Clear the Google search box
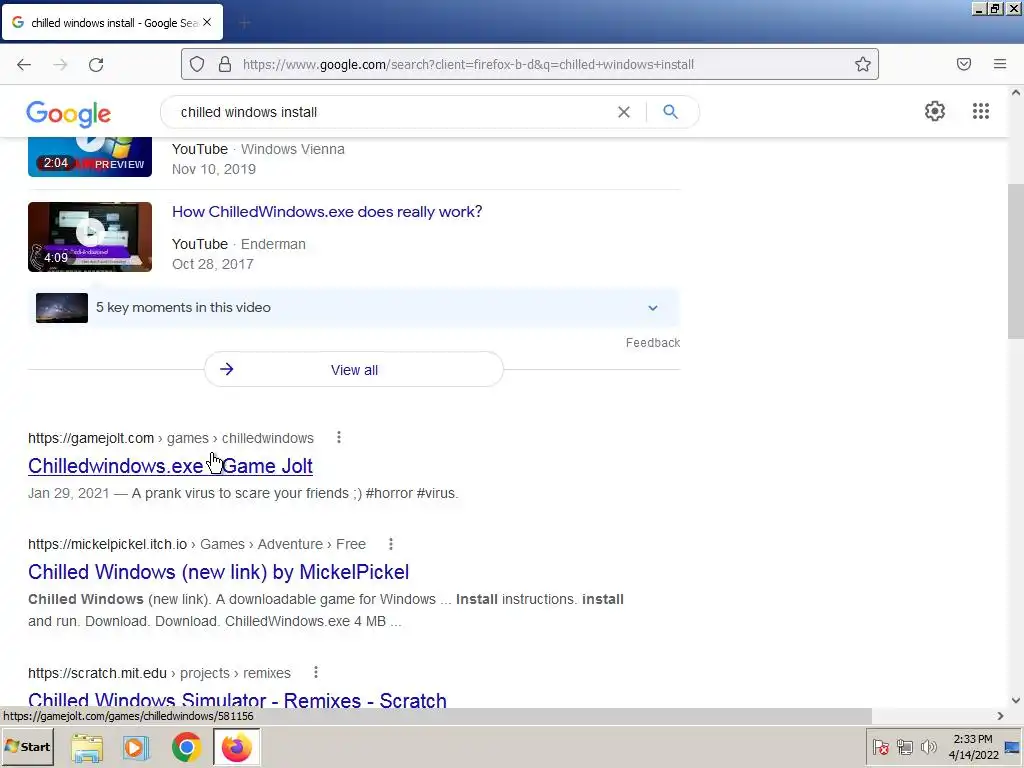The height and width of the screenshot is (768, 1024). click(624, 112)
